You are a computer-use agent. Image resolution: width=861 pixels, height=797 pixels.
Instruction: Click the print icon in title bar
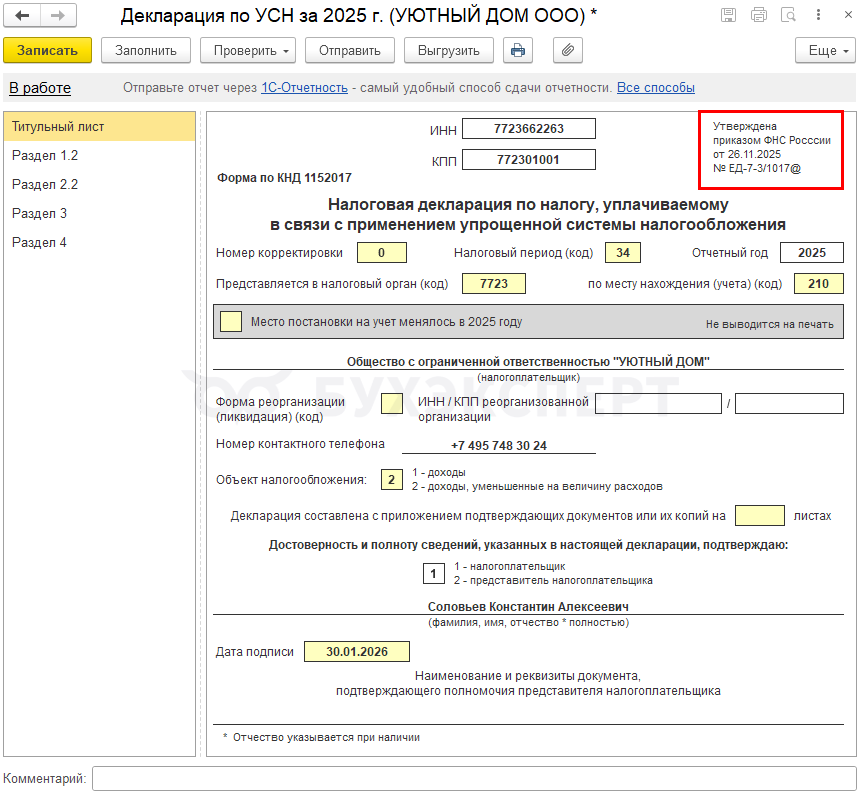(759, 16)
